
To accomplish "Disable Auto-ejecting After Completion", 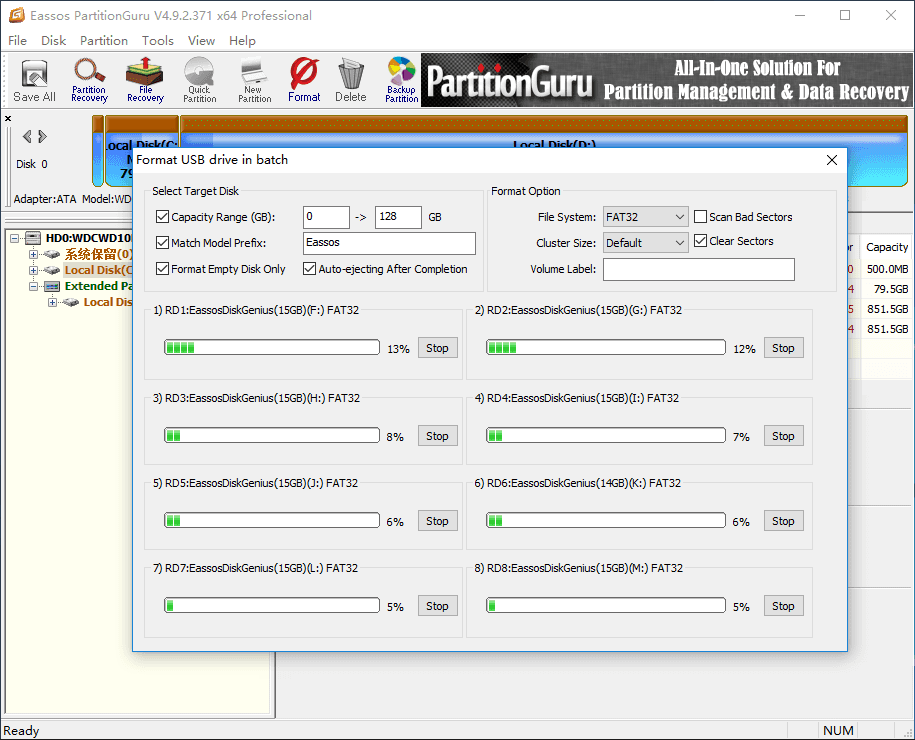I will pos(309,269).
